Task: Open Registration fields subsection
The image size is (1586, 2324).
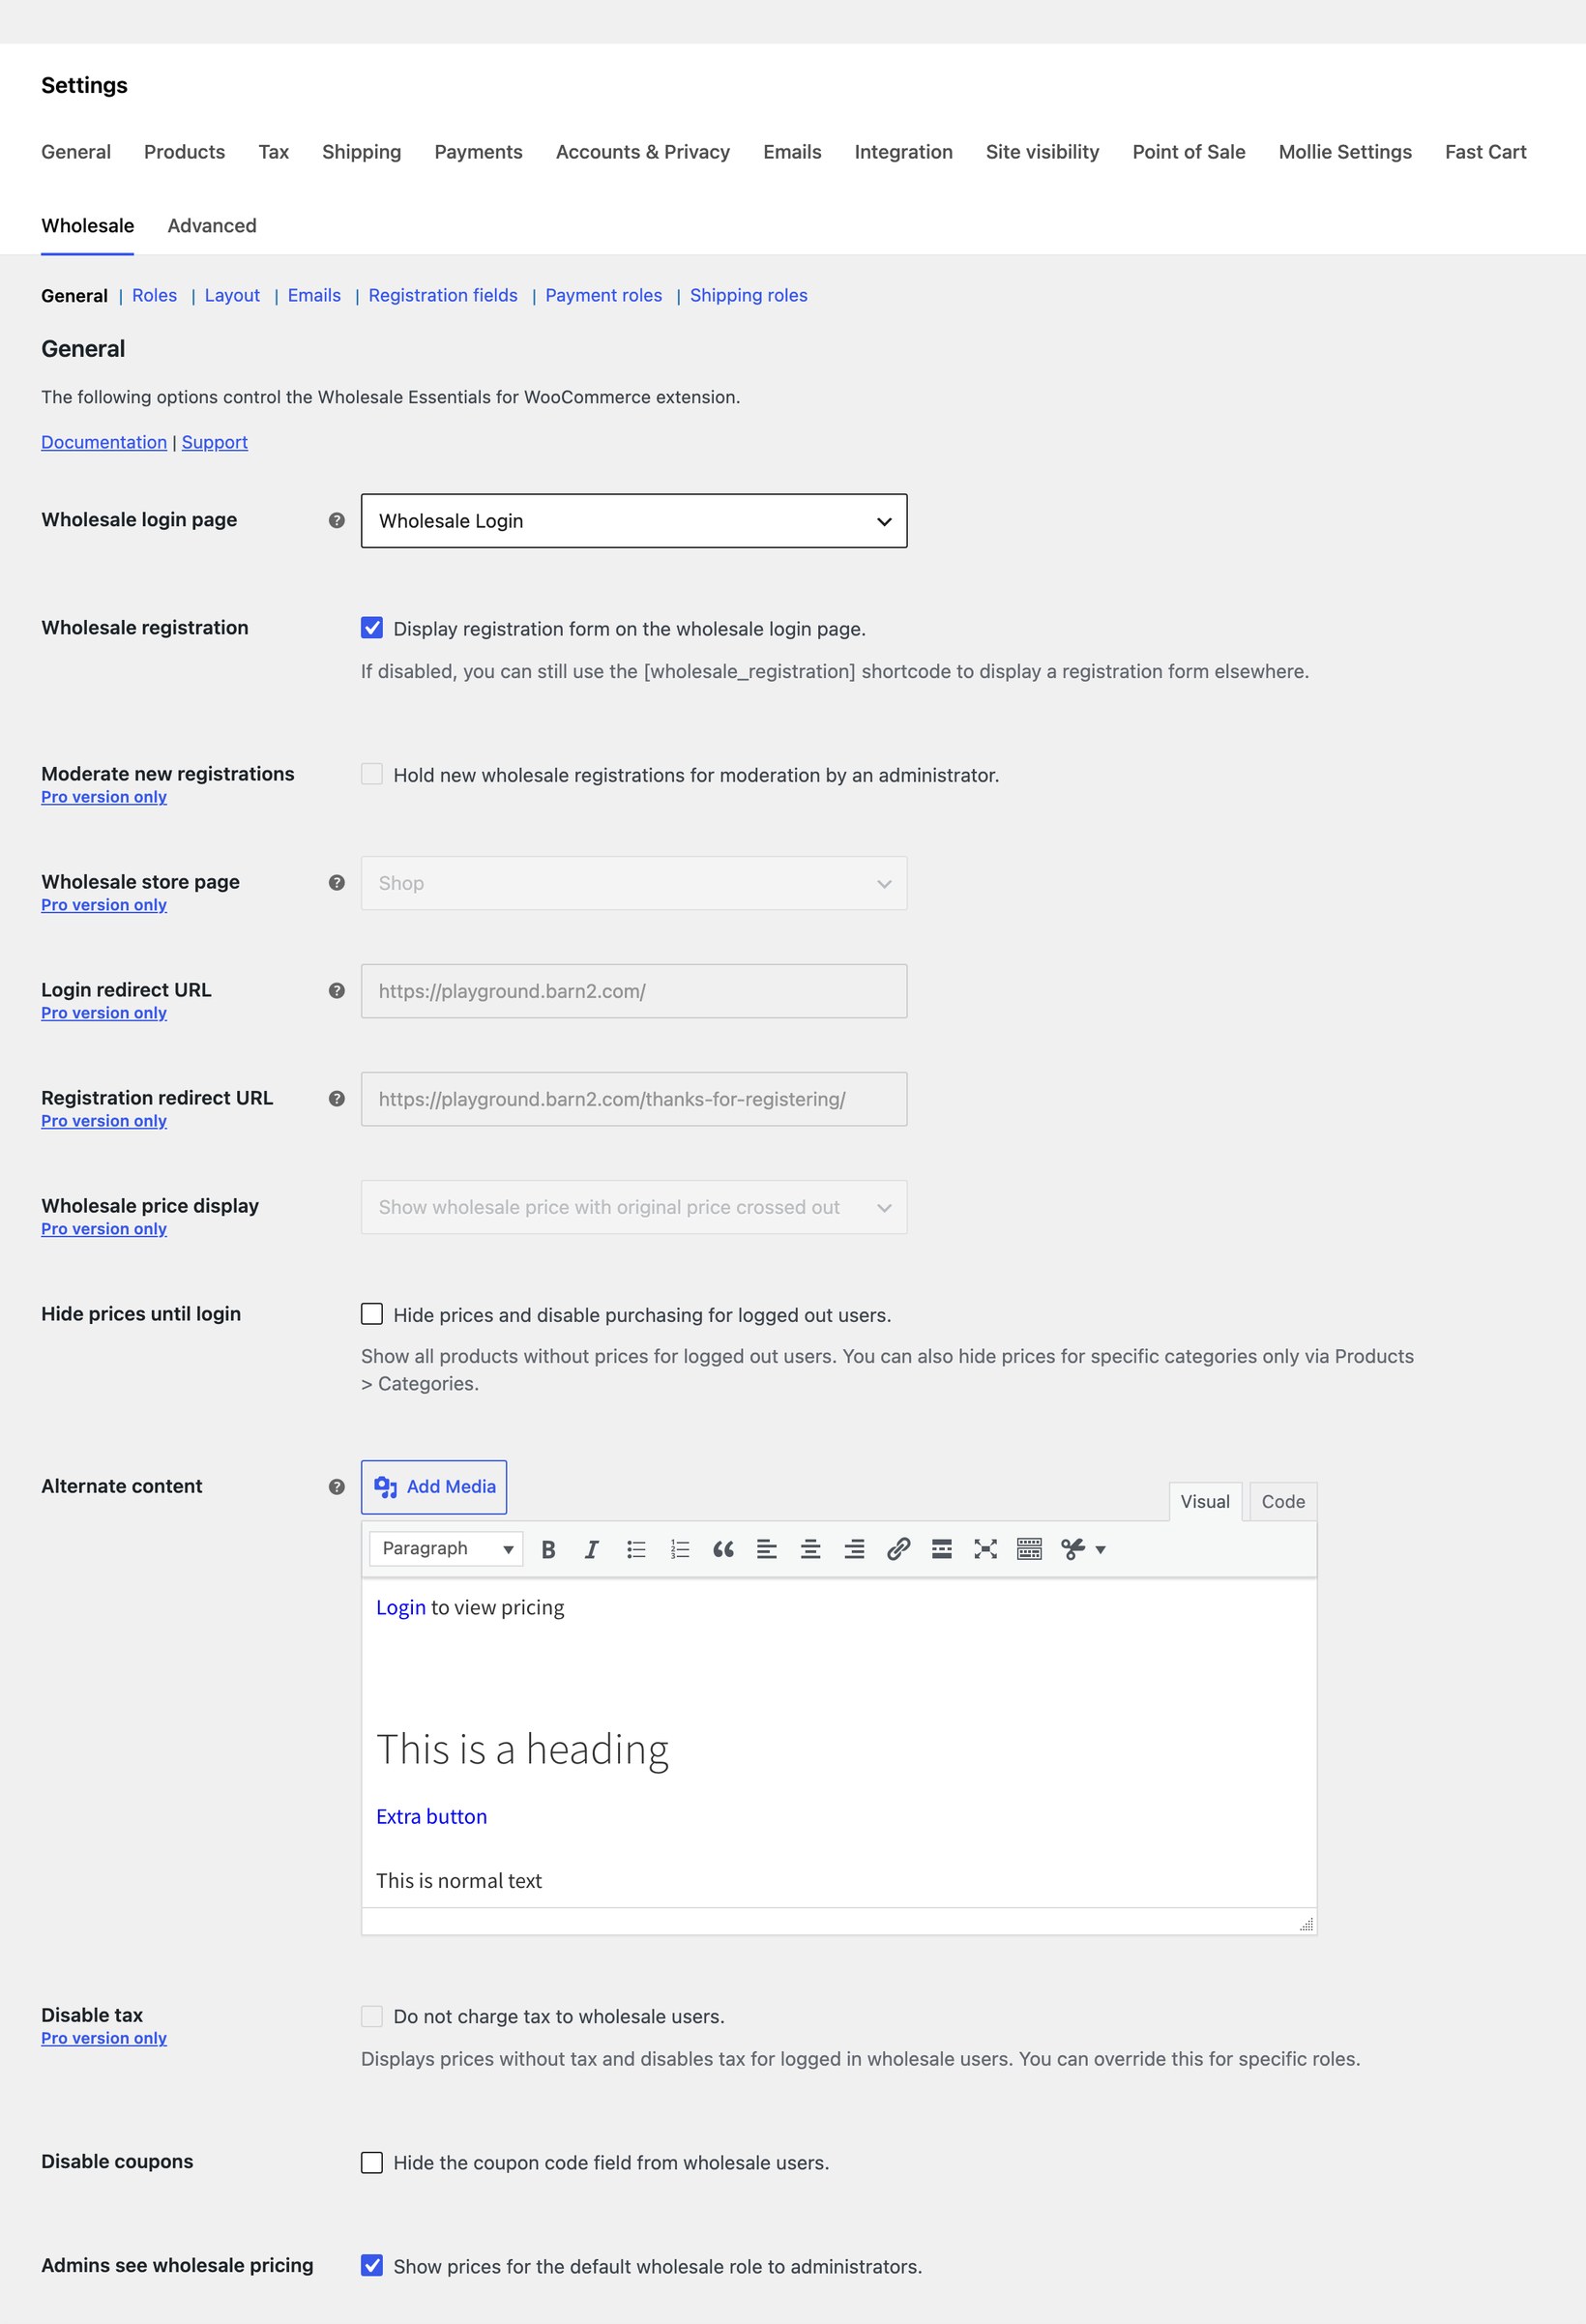Action: (443, 295)
